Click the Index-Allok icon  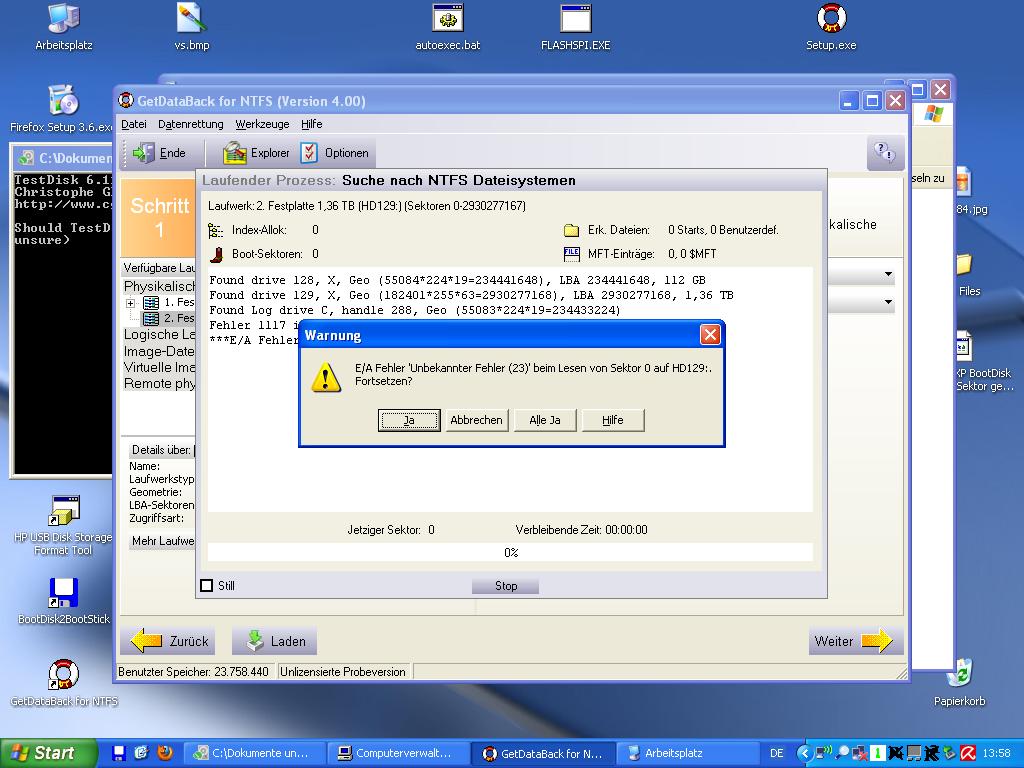215,231
